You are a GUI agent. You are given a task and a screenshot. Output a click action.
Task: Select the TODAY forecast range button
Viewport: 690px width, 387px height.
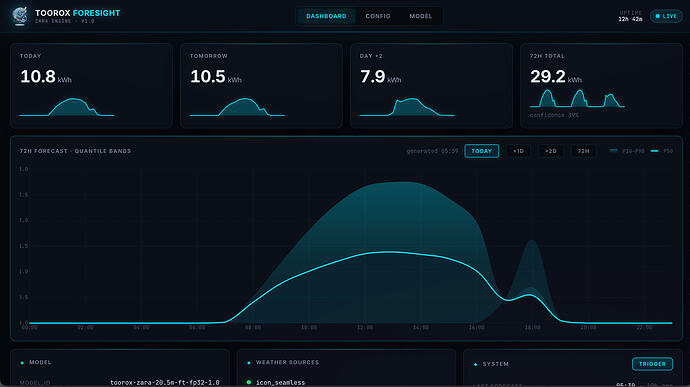tap(481, 151)
